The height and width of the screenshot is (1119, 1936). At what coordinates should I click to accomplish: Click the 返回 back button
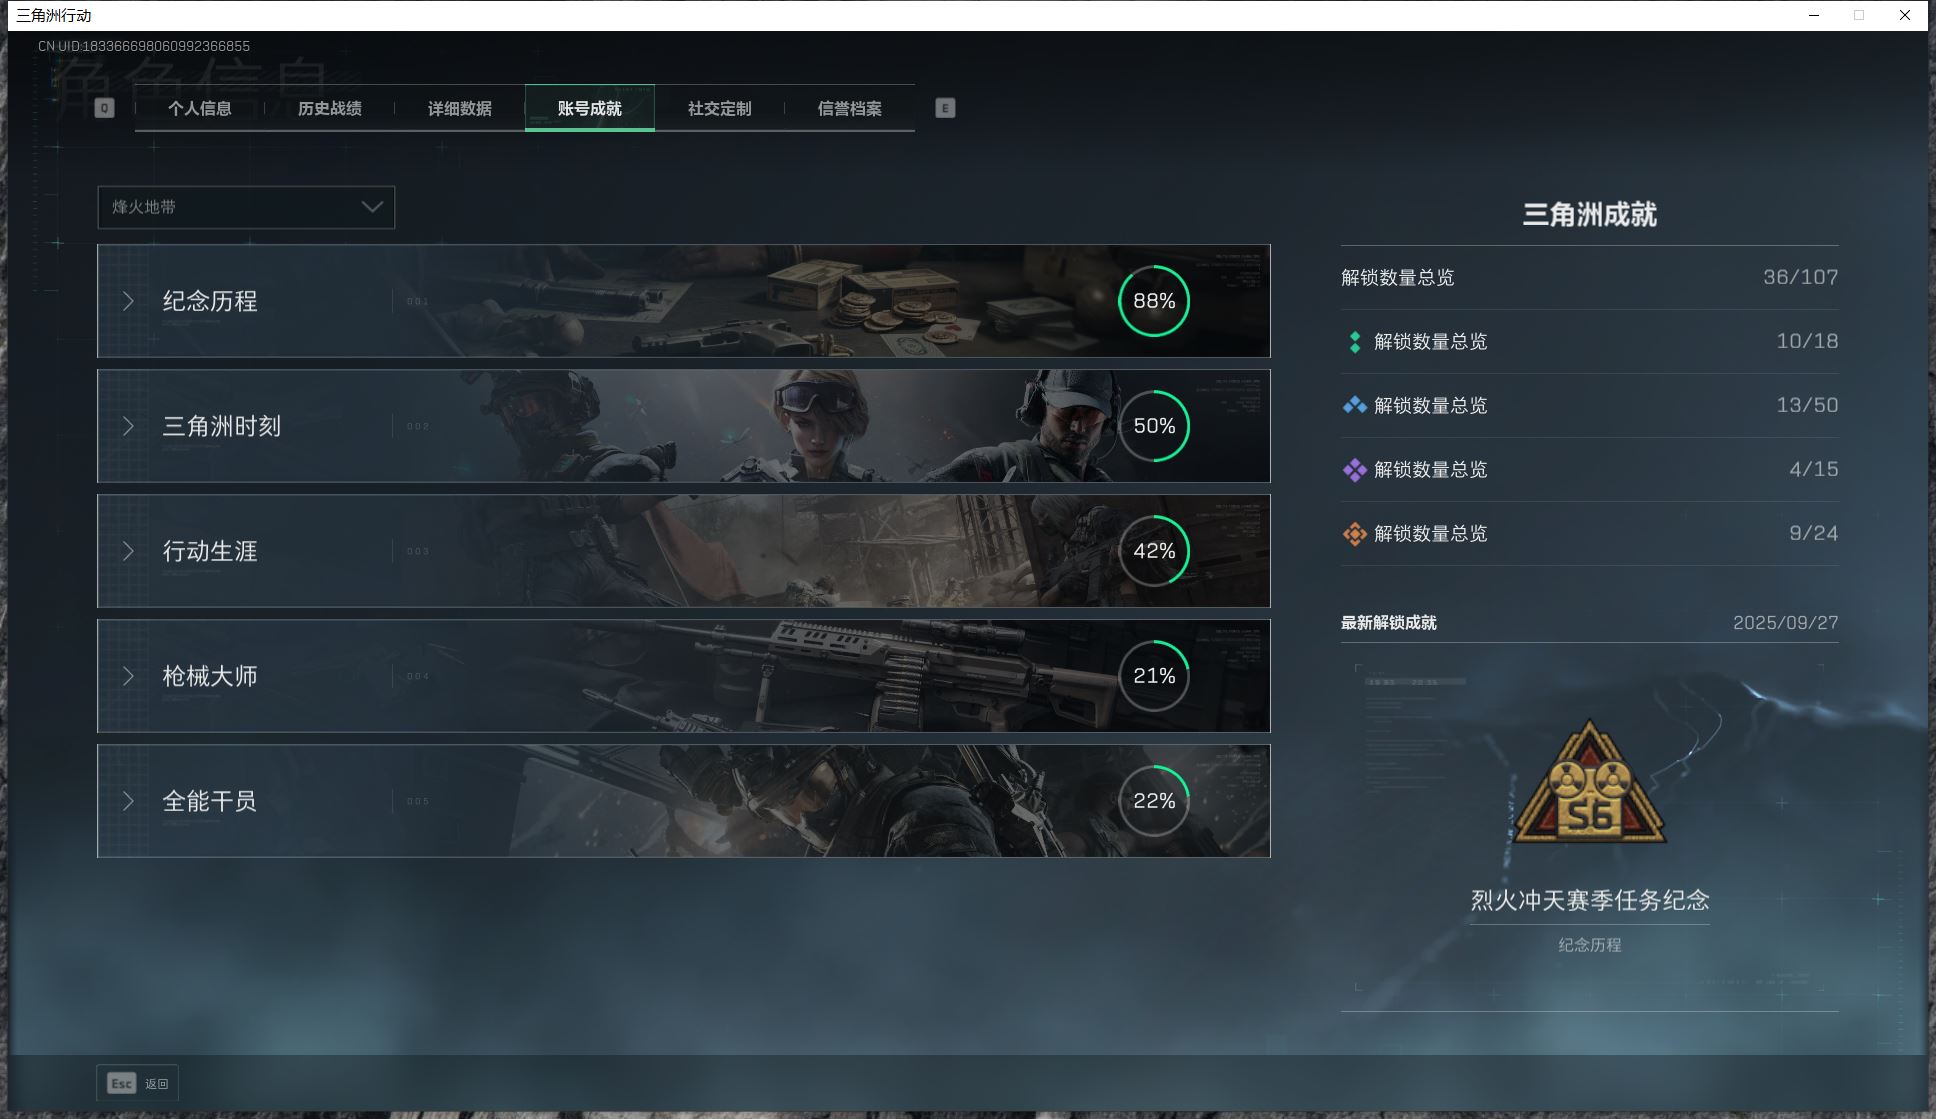pyautogui.click(x=155, y=1083)
